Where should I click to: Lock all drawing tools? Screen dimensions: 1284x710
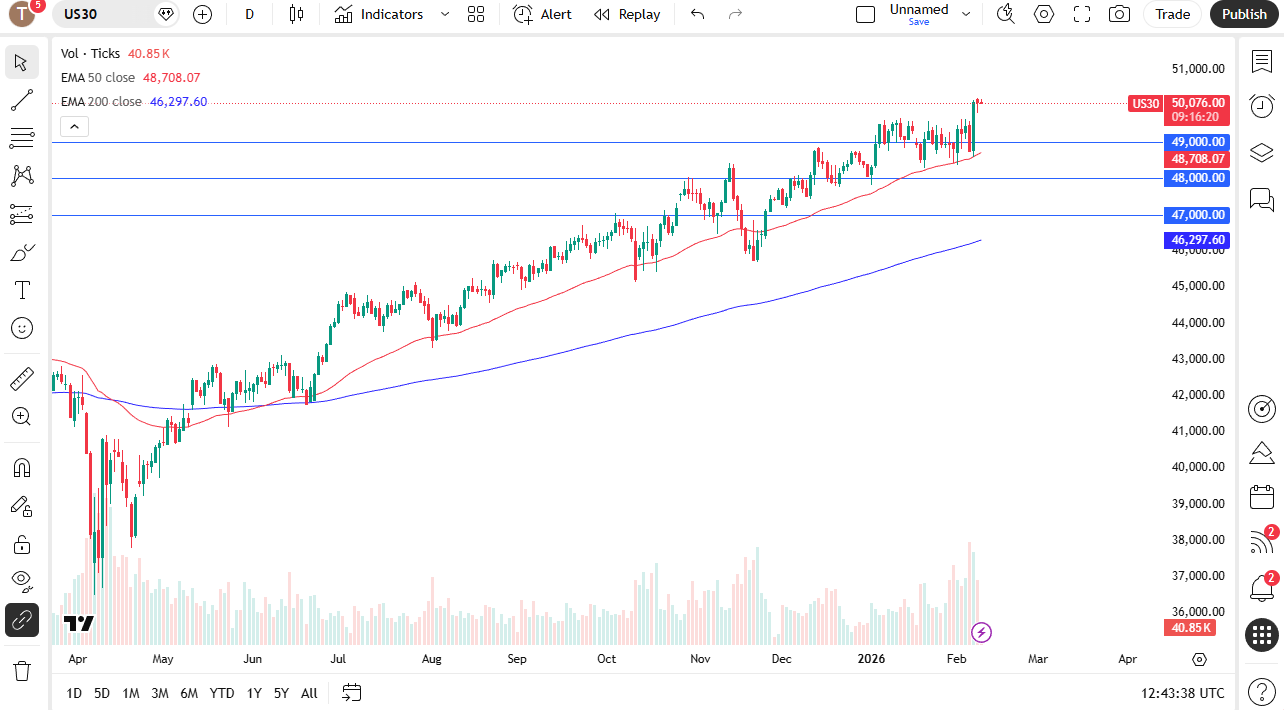[x=22, y=544]
